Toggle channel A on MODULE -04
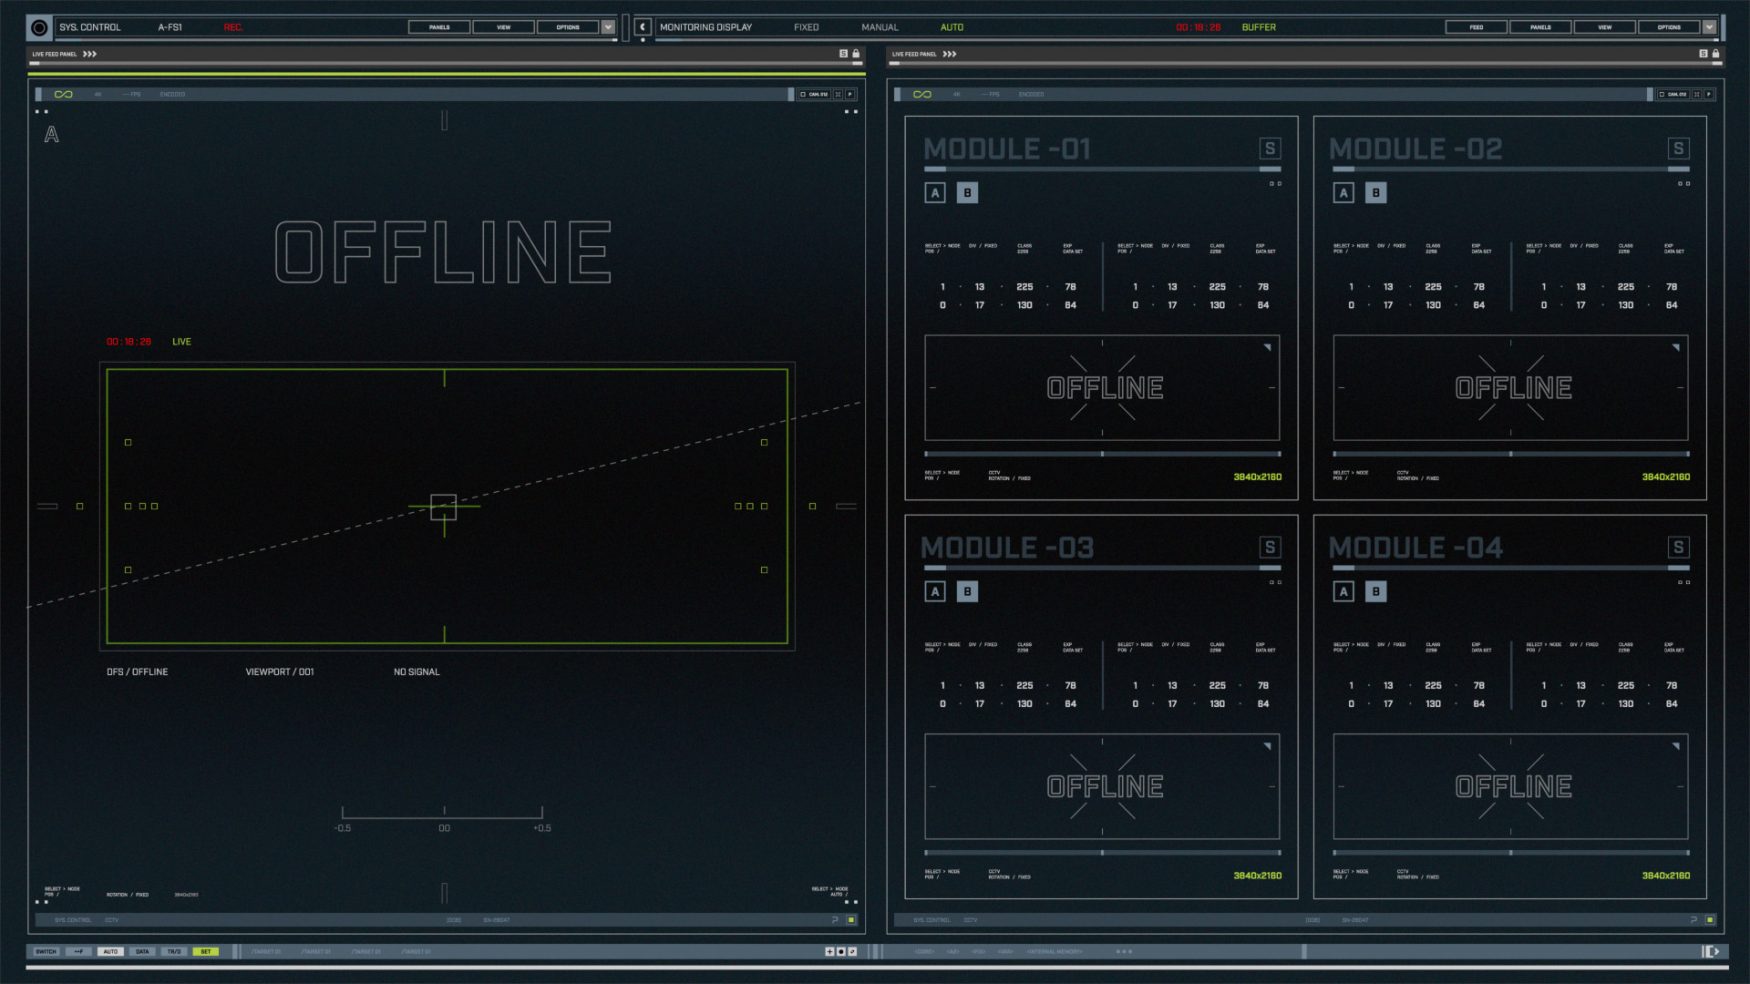The width and height of the screenshot is (1750, 984). [1343, 592]
